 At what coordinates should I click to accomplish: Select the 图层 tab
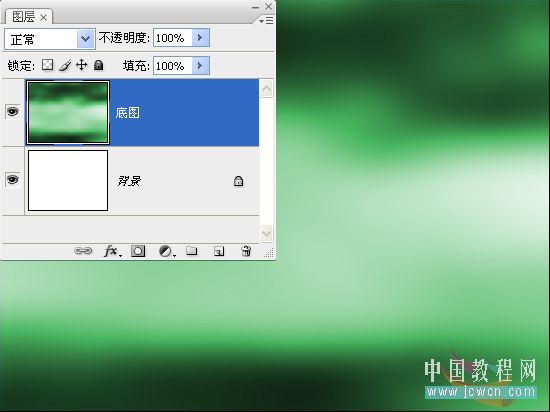(x=29, y=17)
